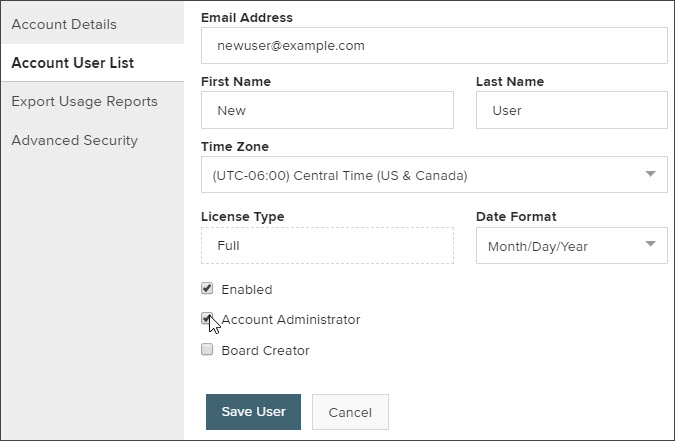
Task: Focus the First Name text box
Action: click(327, 110)
